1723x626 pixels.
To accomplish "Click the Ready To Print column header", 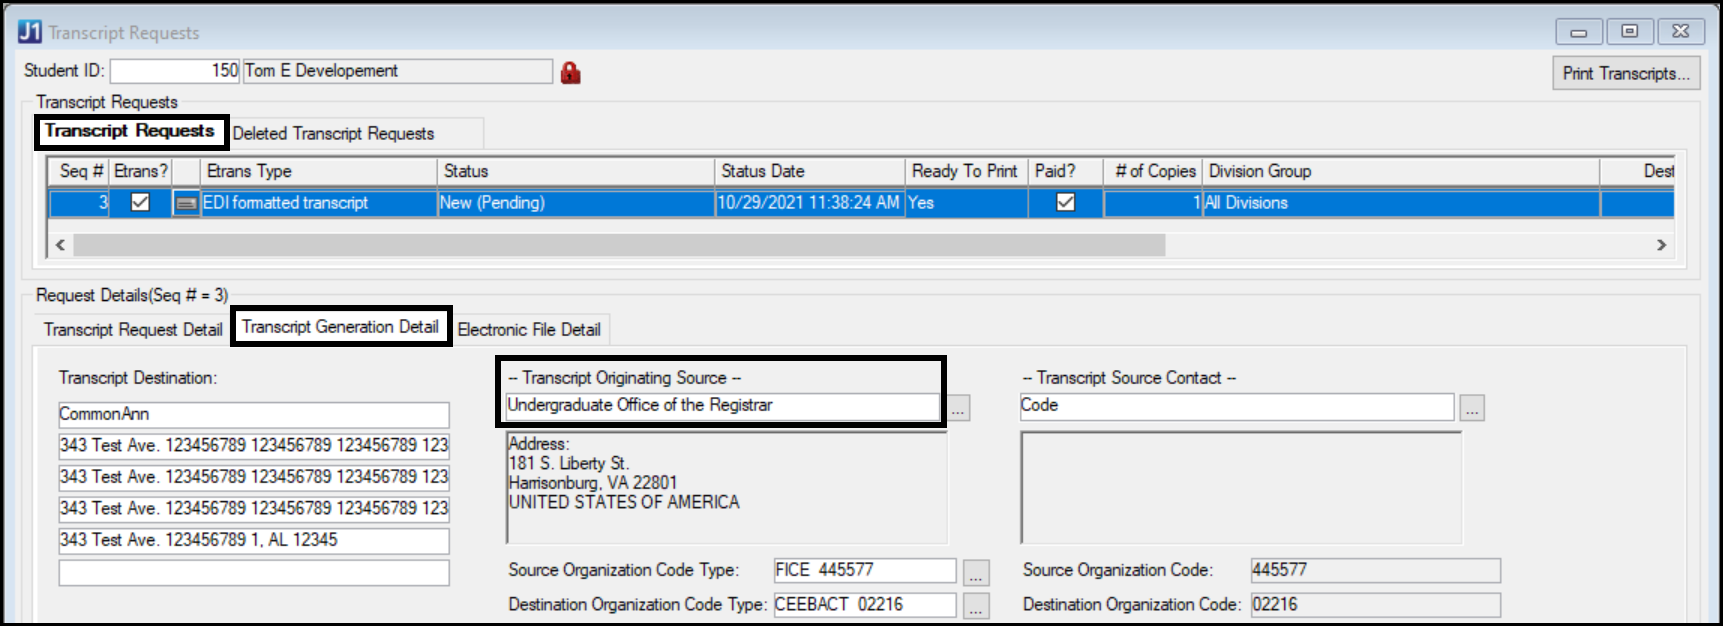I will coord(966,171).
